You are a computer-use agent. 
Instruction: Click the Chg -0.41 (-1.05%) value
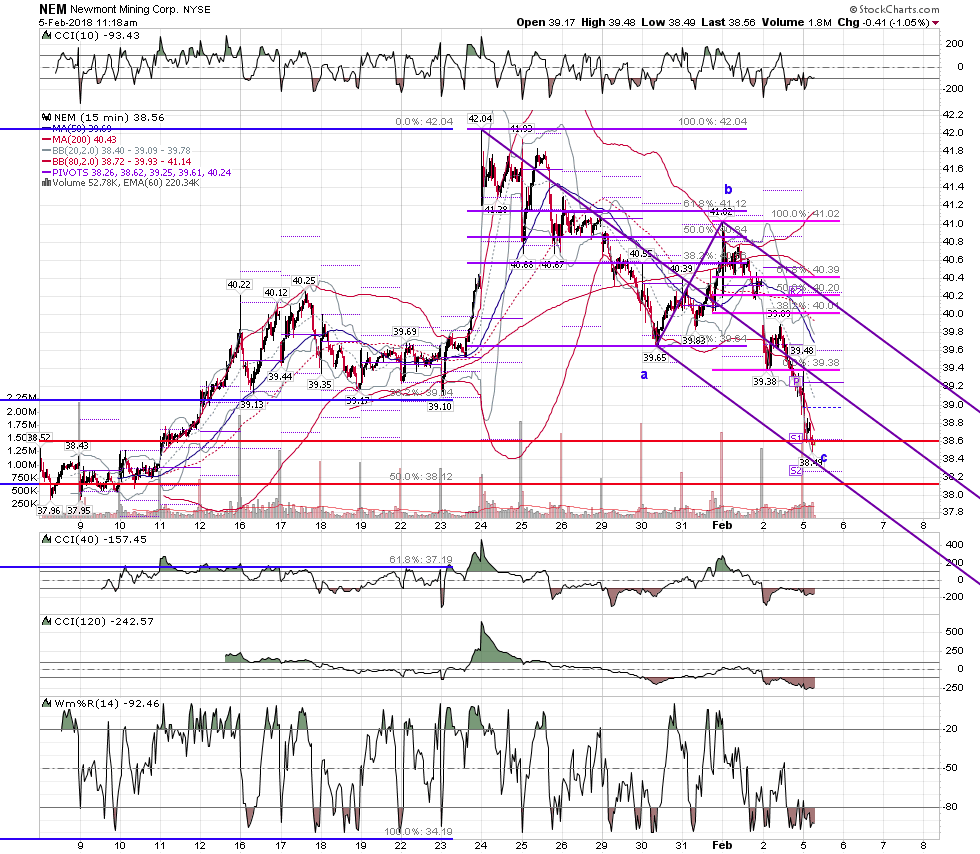pos(883,23)
